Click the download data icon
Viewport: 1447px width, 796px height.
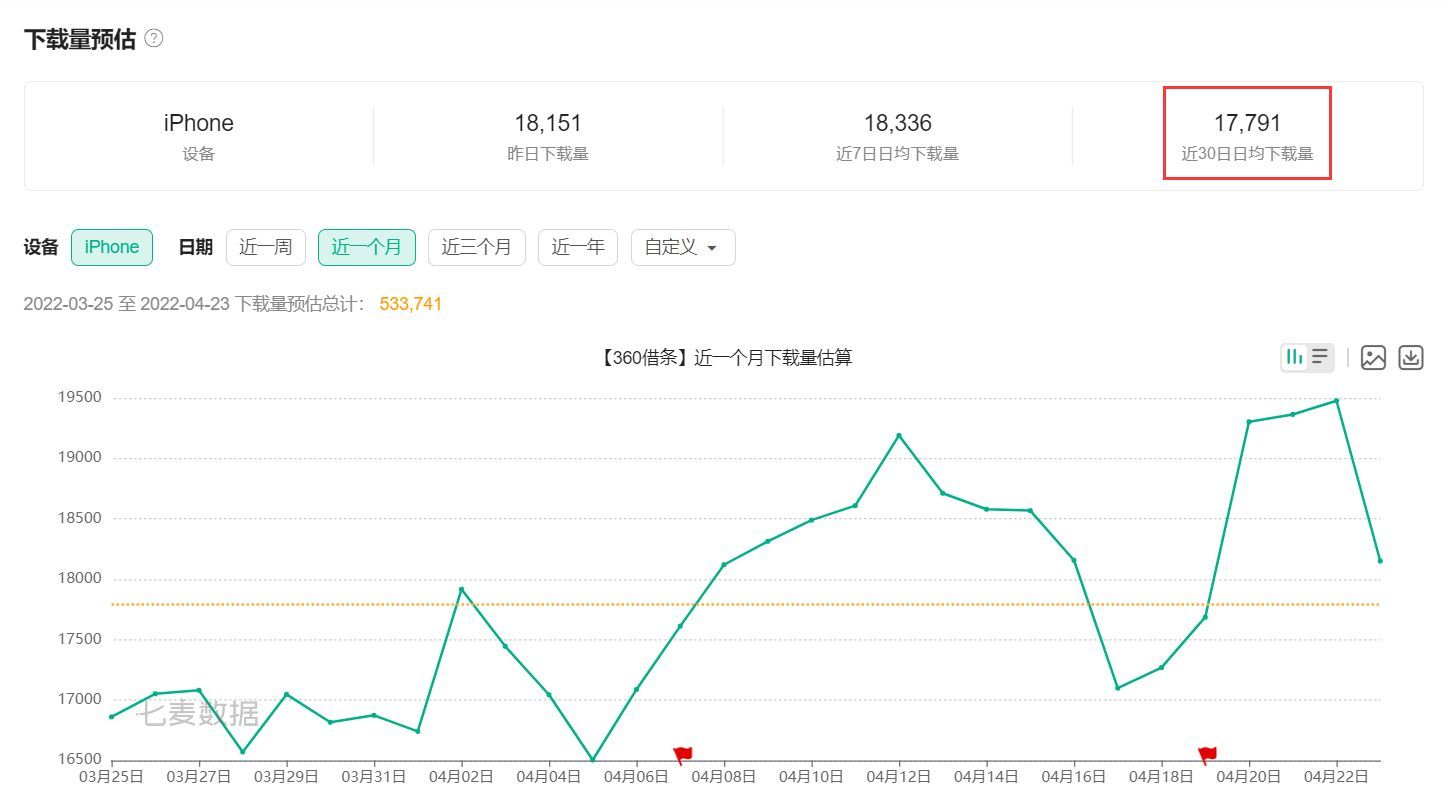coord(1410,358)
